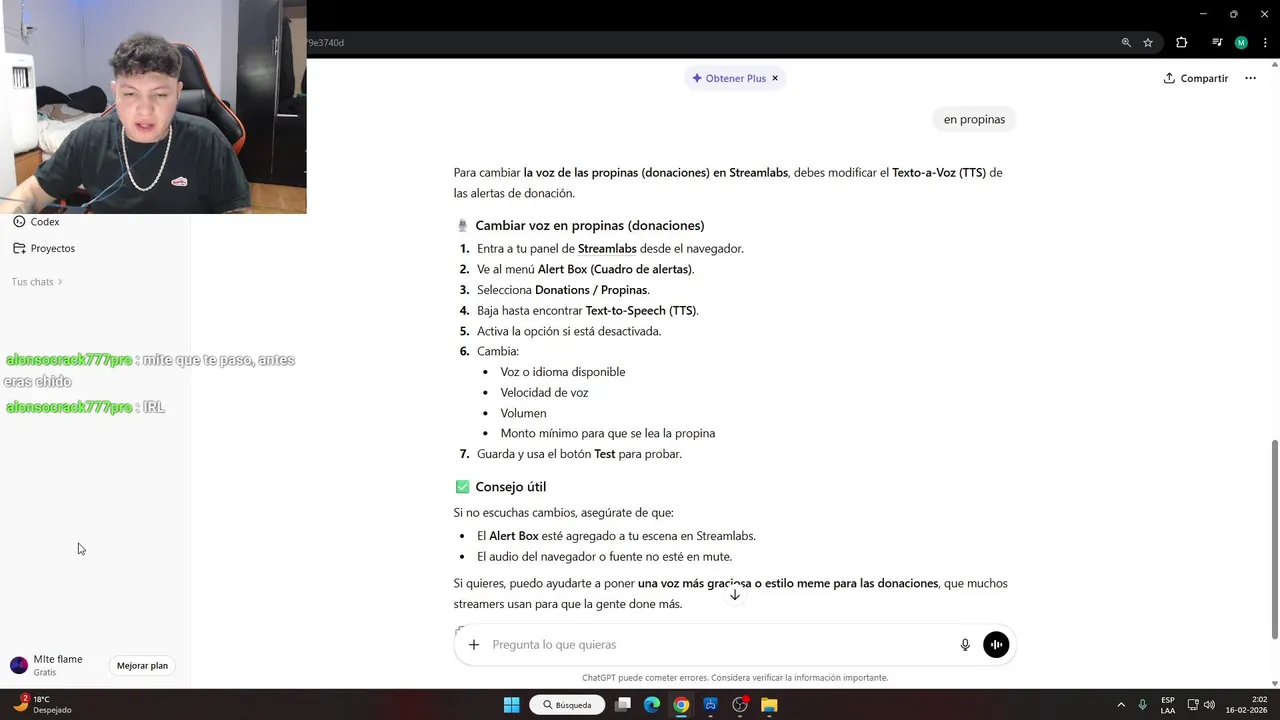Image resolution: width=1280 pixels, height=720 pixels.
Task: Click the tray microphone icon
Action: (x=1142, y=705)
